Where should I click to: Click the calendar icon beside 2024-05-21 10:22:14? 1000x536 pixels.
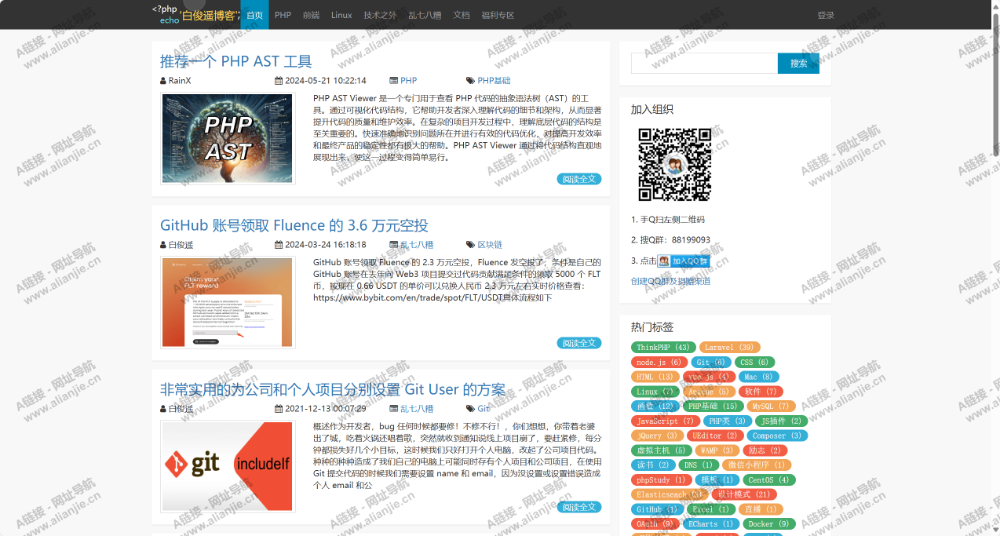coord(279,80)
